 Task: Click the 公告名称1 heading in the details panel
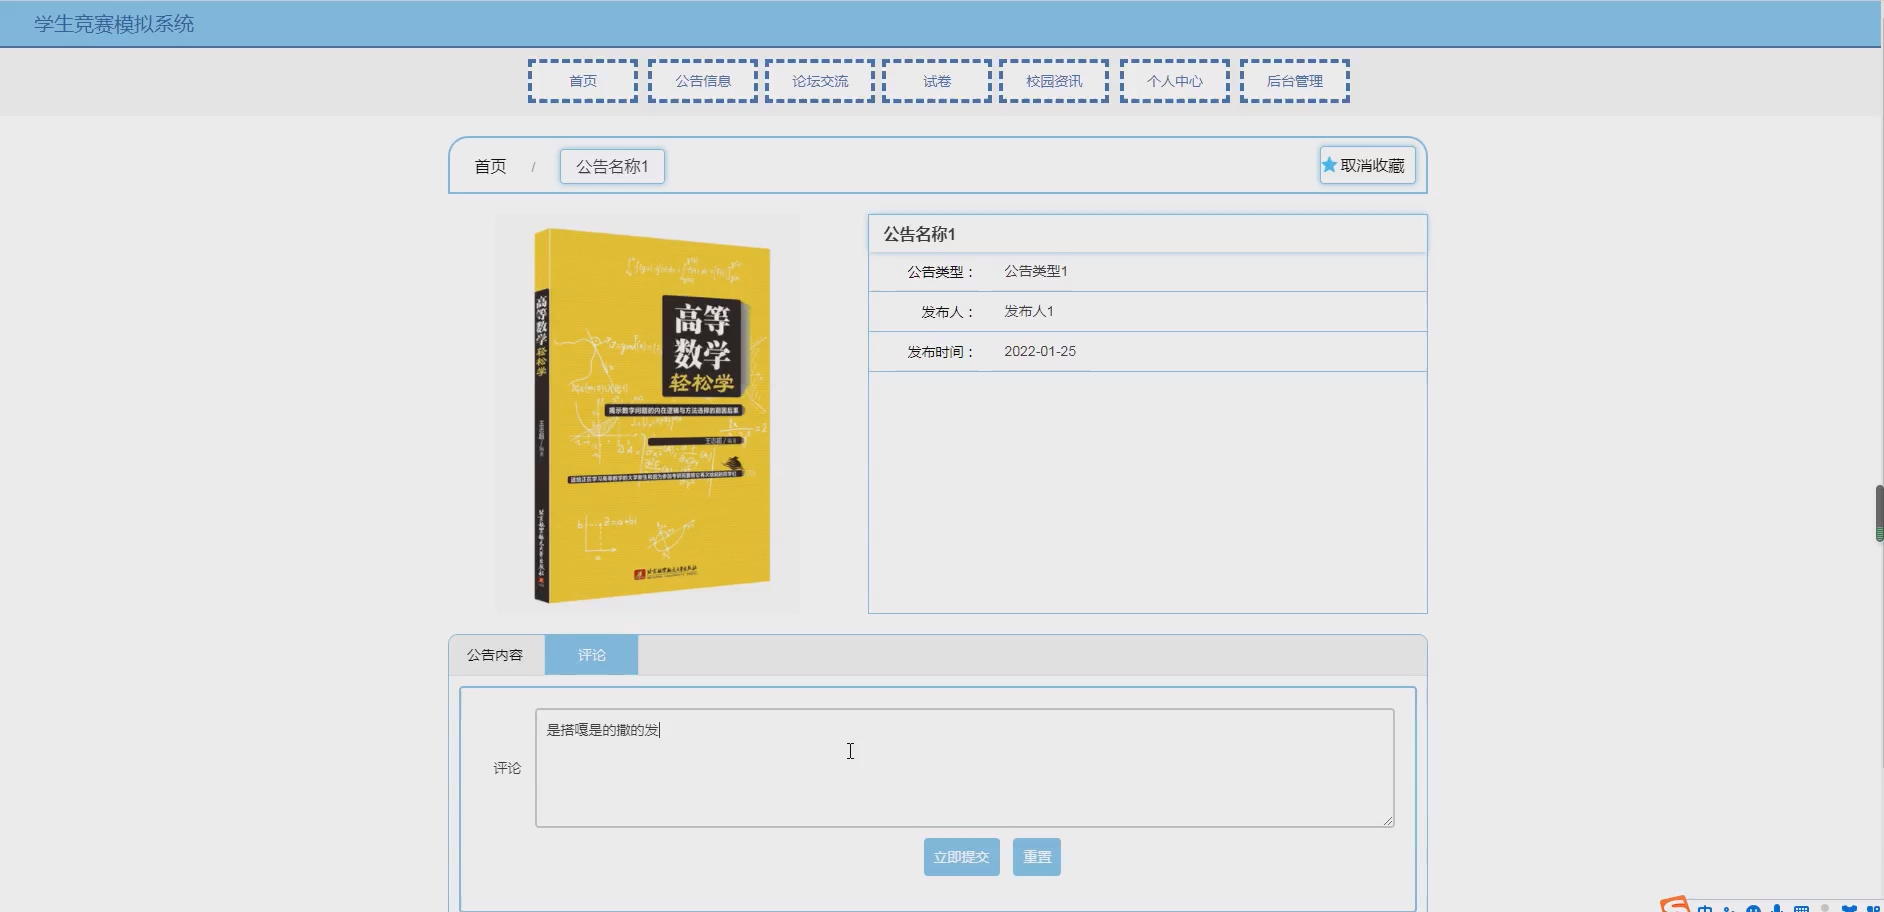pos(919,234)
